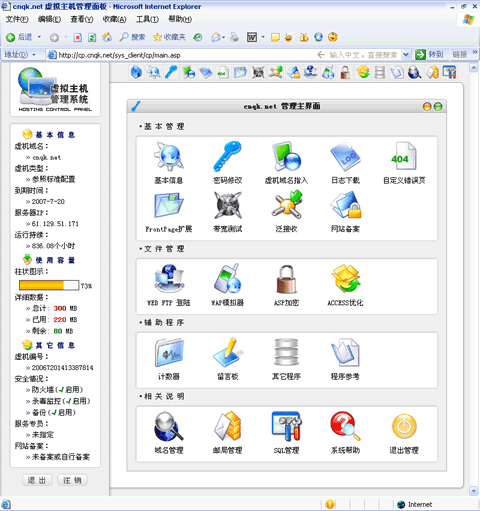Image resolution: width=480 pixels, height=511 pixels.
Task: Click server IP 61.129.51.171 text
Action: point(55,224)
